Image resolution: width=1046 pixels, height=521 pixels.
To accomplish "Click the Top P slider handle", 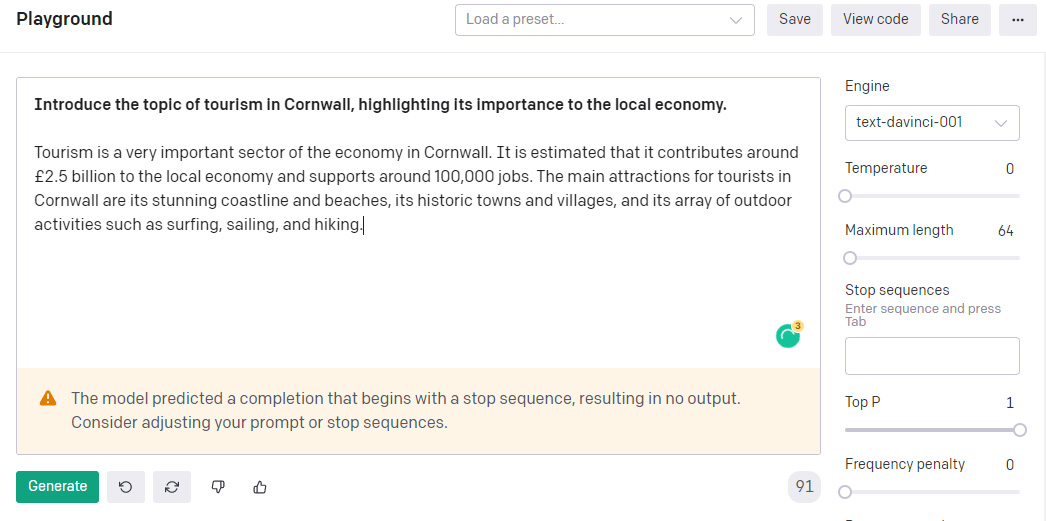I will click(1019, 430).
